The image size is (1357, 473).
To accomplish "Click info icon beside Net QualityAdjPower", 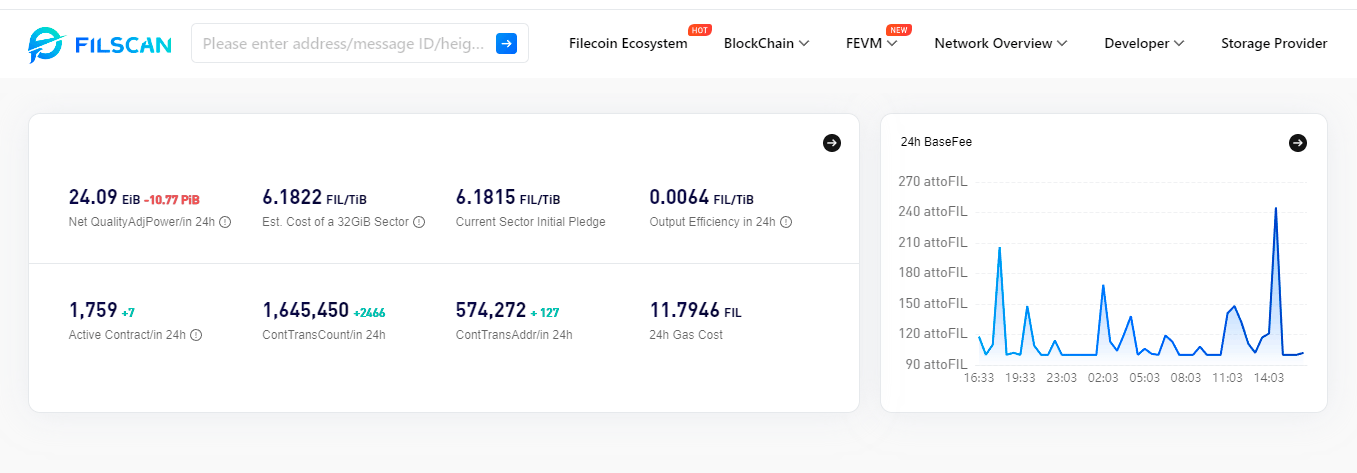I will [225, 222].
